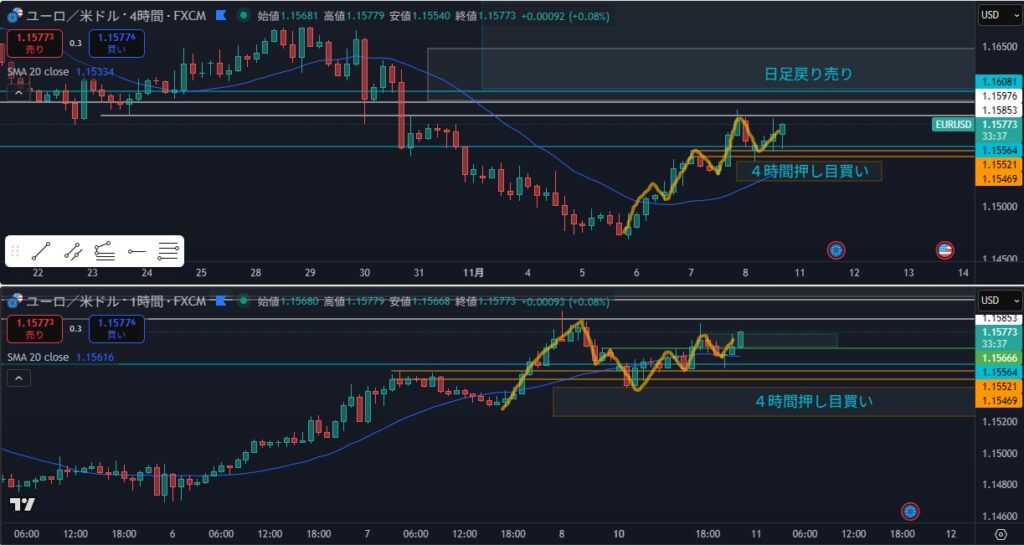Screen dimensions: 1024x545
Task: Click the orange 1.15521 price label
Action: (997, 163)
